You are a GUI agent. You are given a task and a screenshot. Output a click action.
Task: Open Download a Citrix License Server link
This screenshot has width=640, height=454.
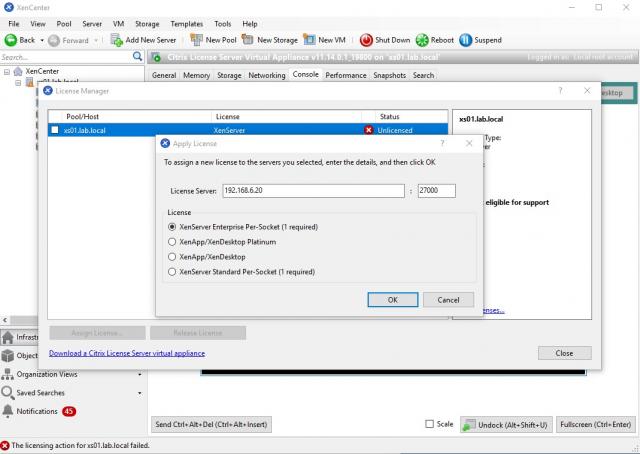pyautogui.click(x=127, y=353)
